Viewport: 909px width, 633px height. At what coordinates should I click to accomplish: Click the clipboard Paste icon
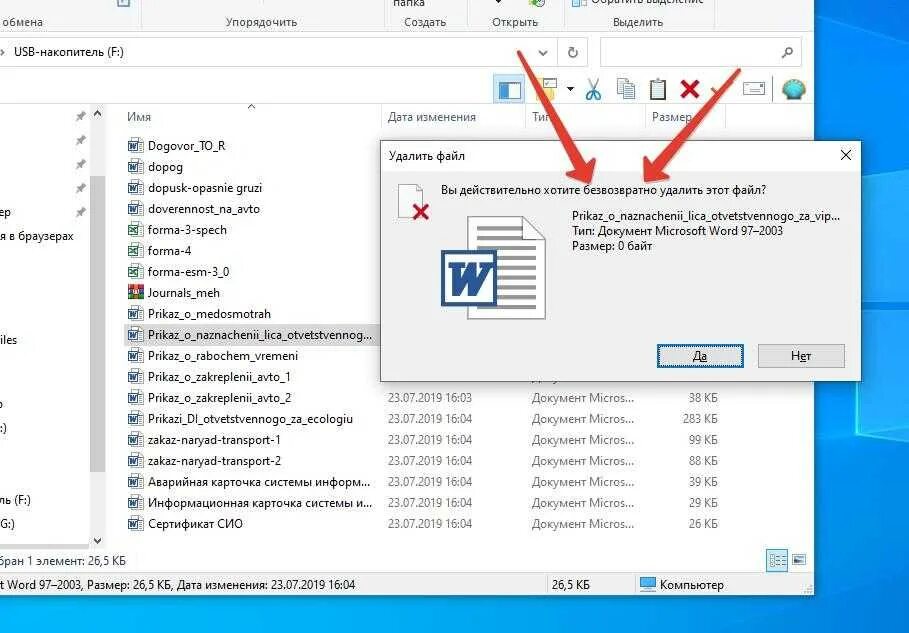click(657, 89)
